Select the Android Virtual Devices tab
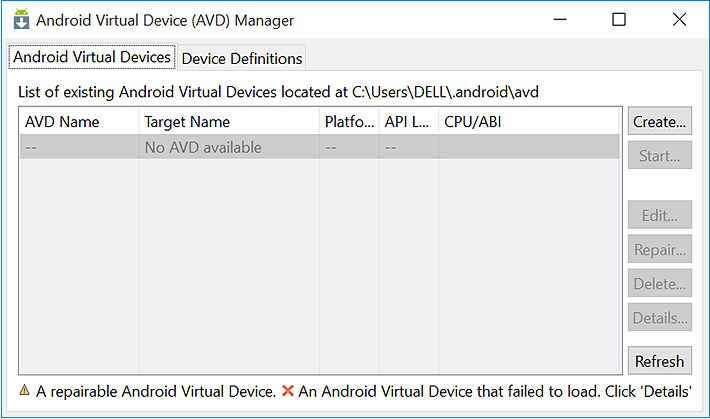 92,57
